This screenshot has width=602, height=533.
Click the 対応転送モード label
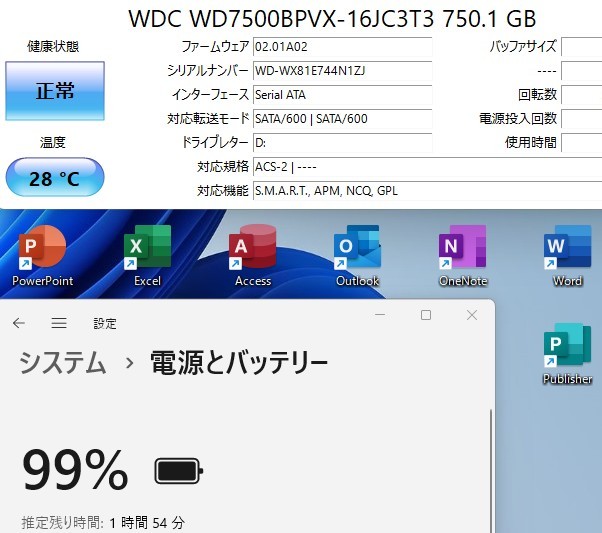click(208, 119)
